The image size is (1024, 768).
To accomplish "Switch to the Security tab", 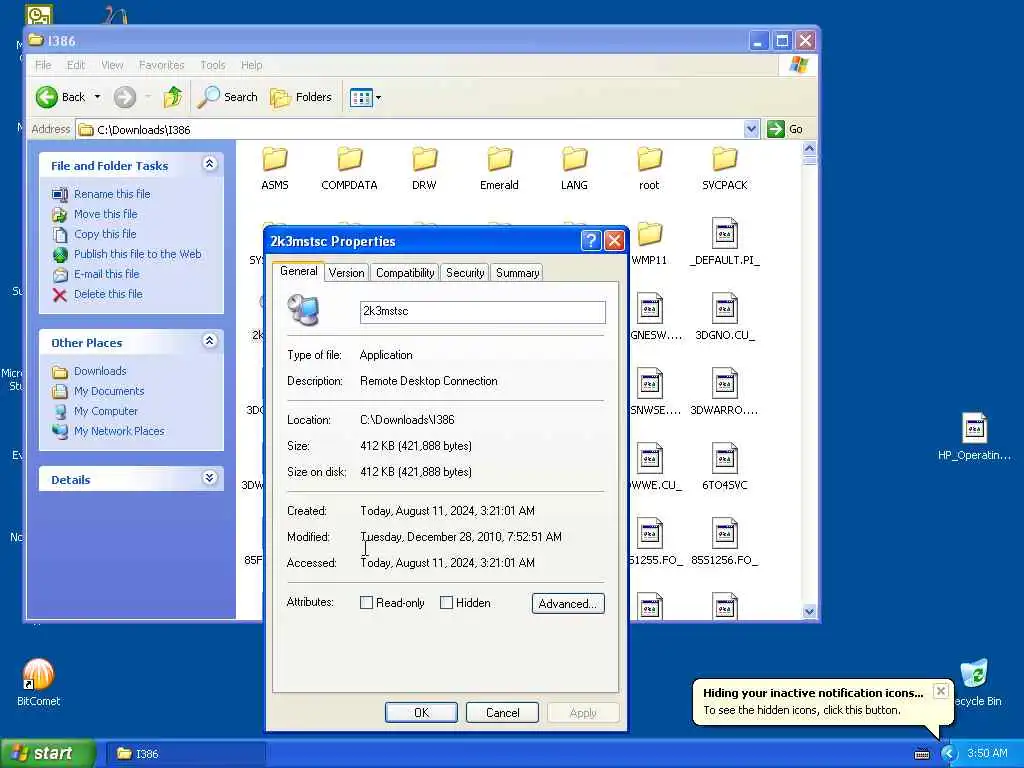I will point(465,273).
